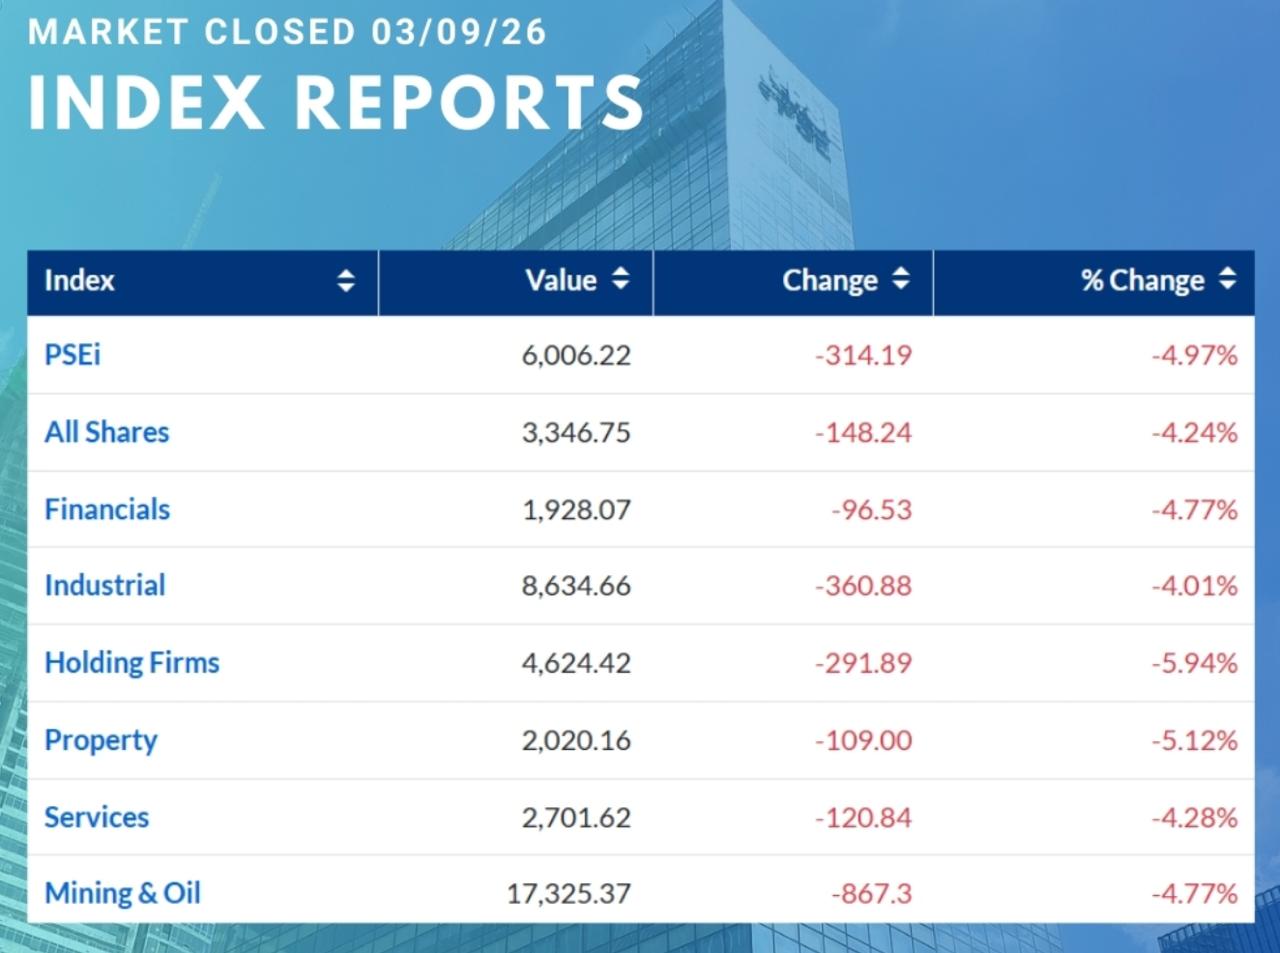Viewport: 1280px width, 953px height.
Task: Click the sort arrows beside Value header
Action: pos(620,279)
